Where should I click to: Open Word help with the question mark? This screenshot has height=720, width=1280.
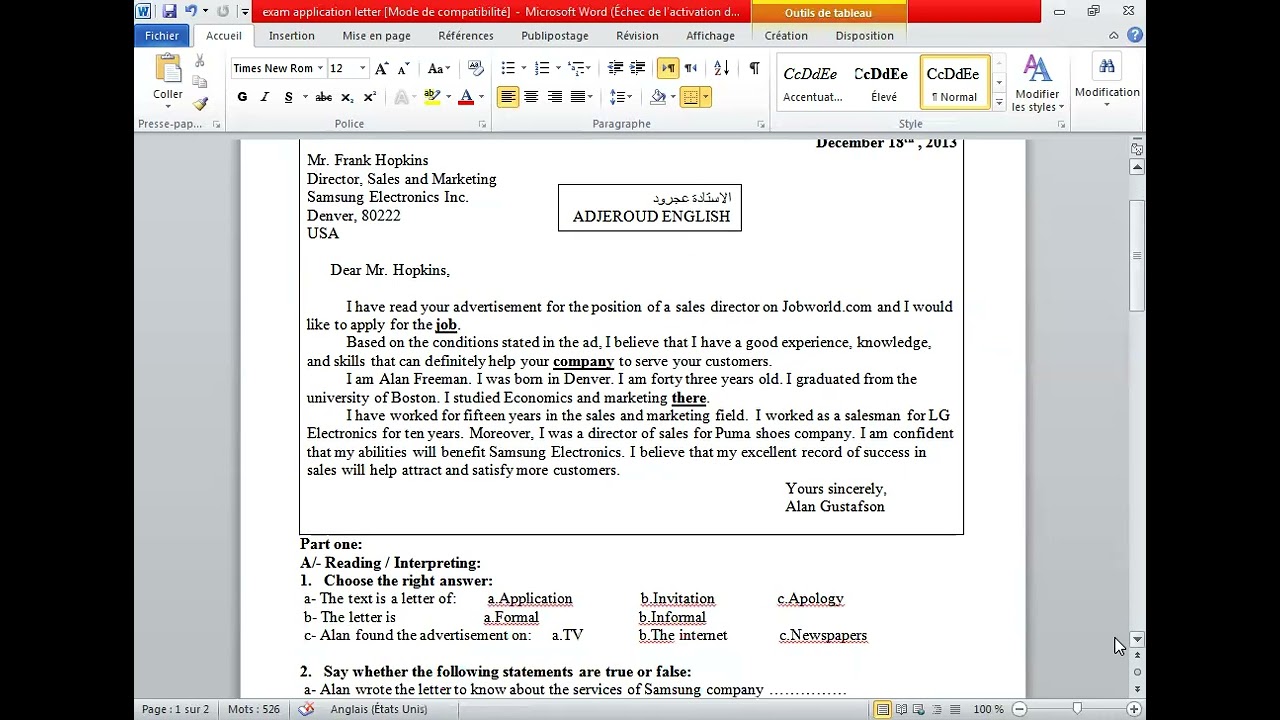click(x=1135, y=35)
